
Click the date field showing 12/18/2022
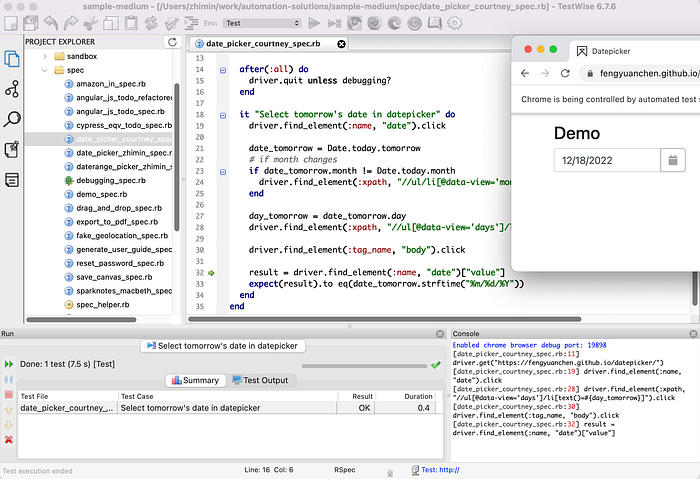(607, 160)
